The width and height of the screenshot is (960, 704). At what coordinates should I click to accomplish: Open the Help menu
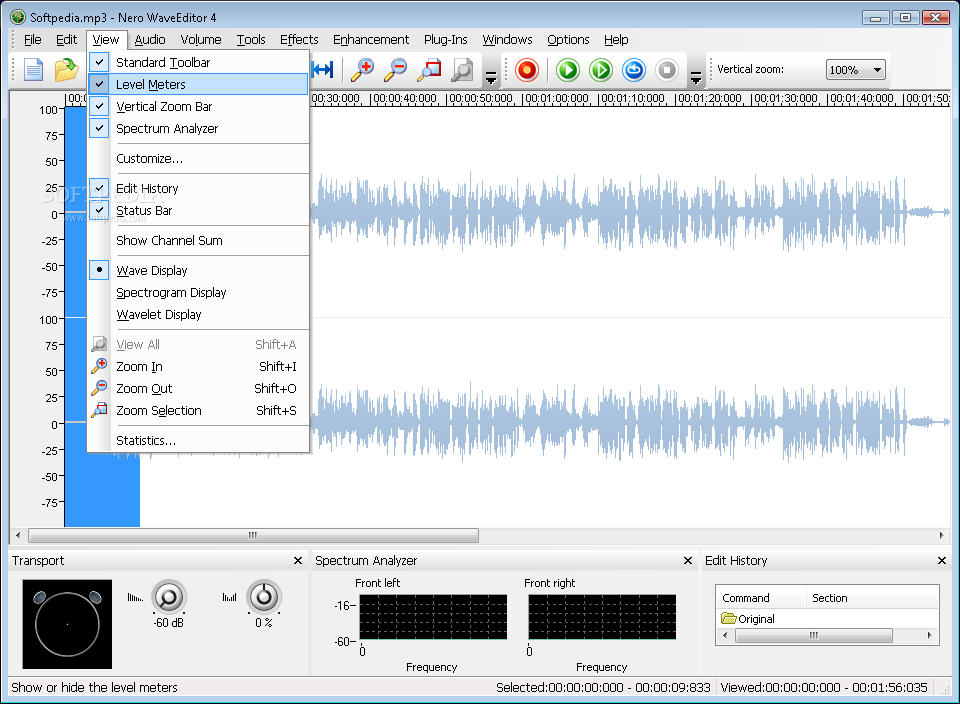(616, 40)
